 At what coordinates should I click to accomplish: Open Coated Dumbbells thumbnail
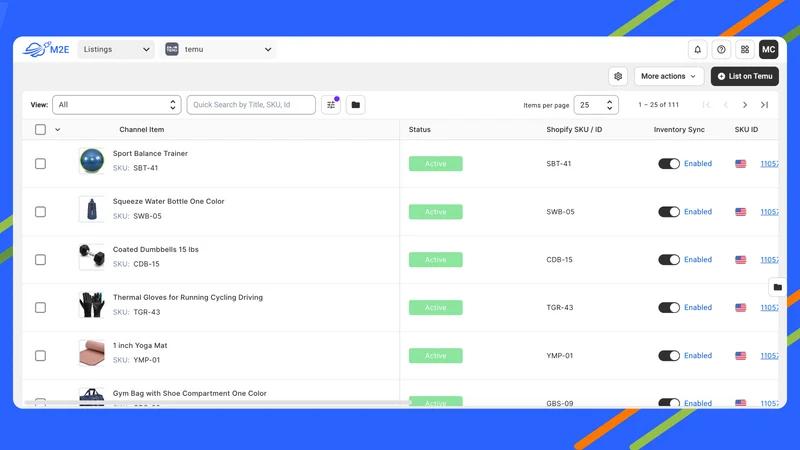(92, 257)
